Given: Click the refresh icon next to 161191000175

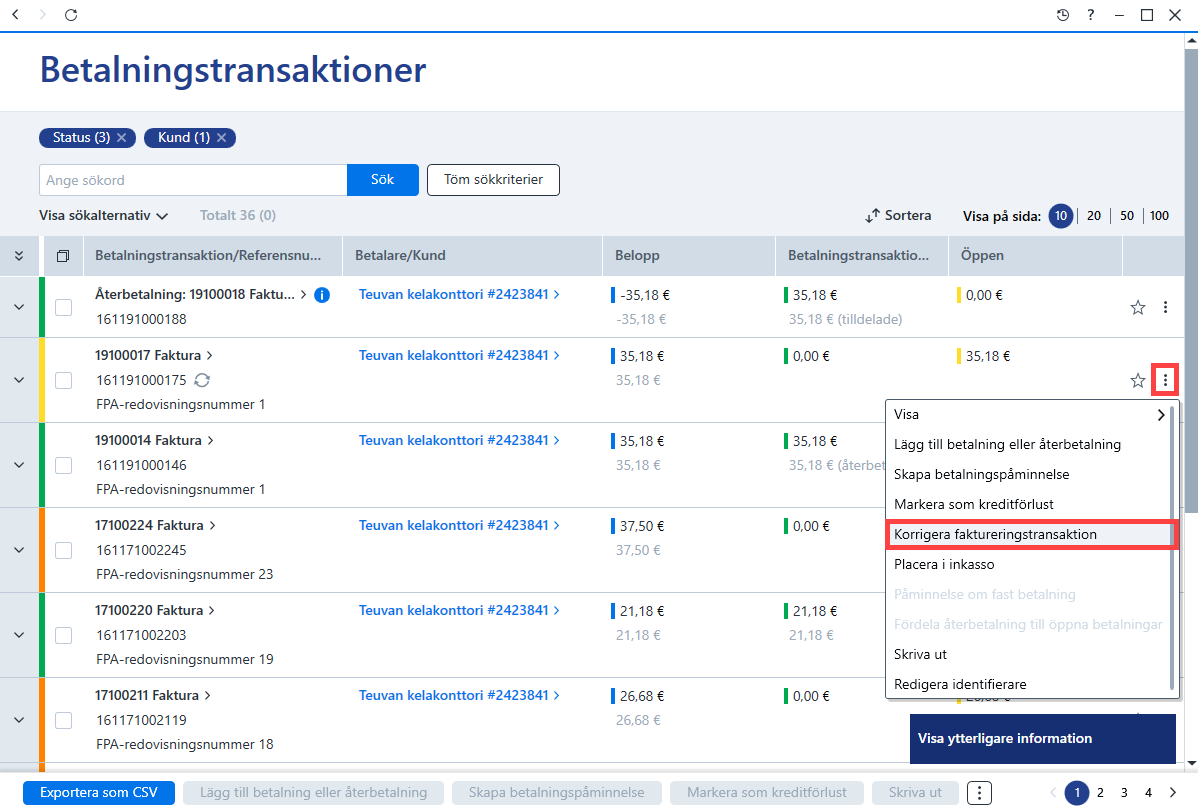Looking at the screenshot, I should coord(202,380).
